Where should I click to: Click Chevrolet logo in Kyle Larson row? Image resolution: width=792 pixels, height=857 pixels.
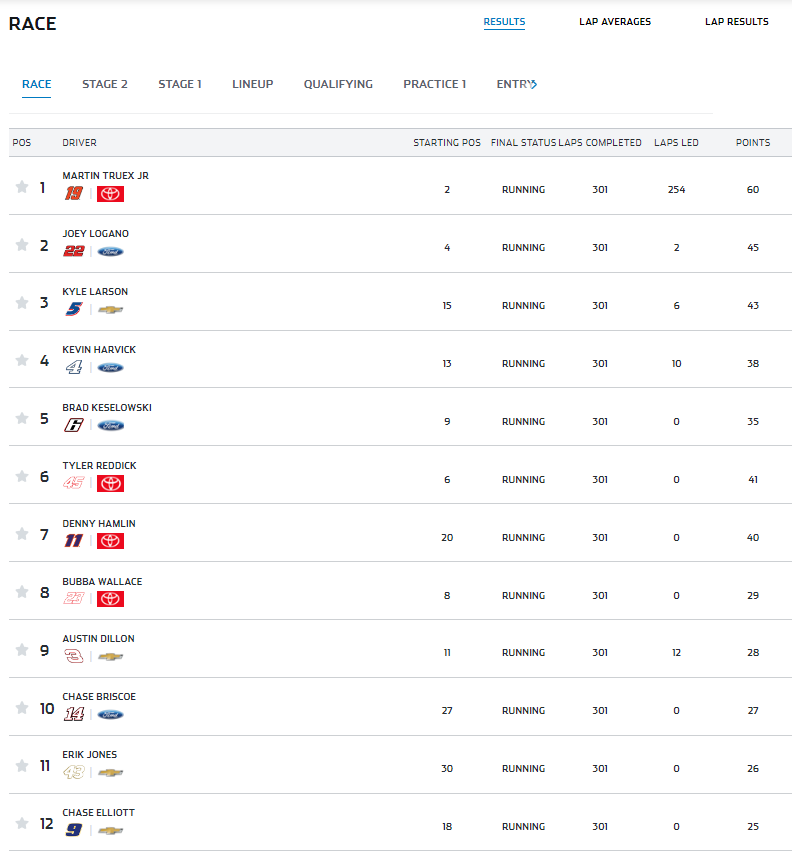pyautogui.click(x=110, y=309)
